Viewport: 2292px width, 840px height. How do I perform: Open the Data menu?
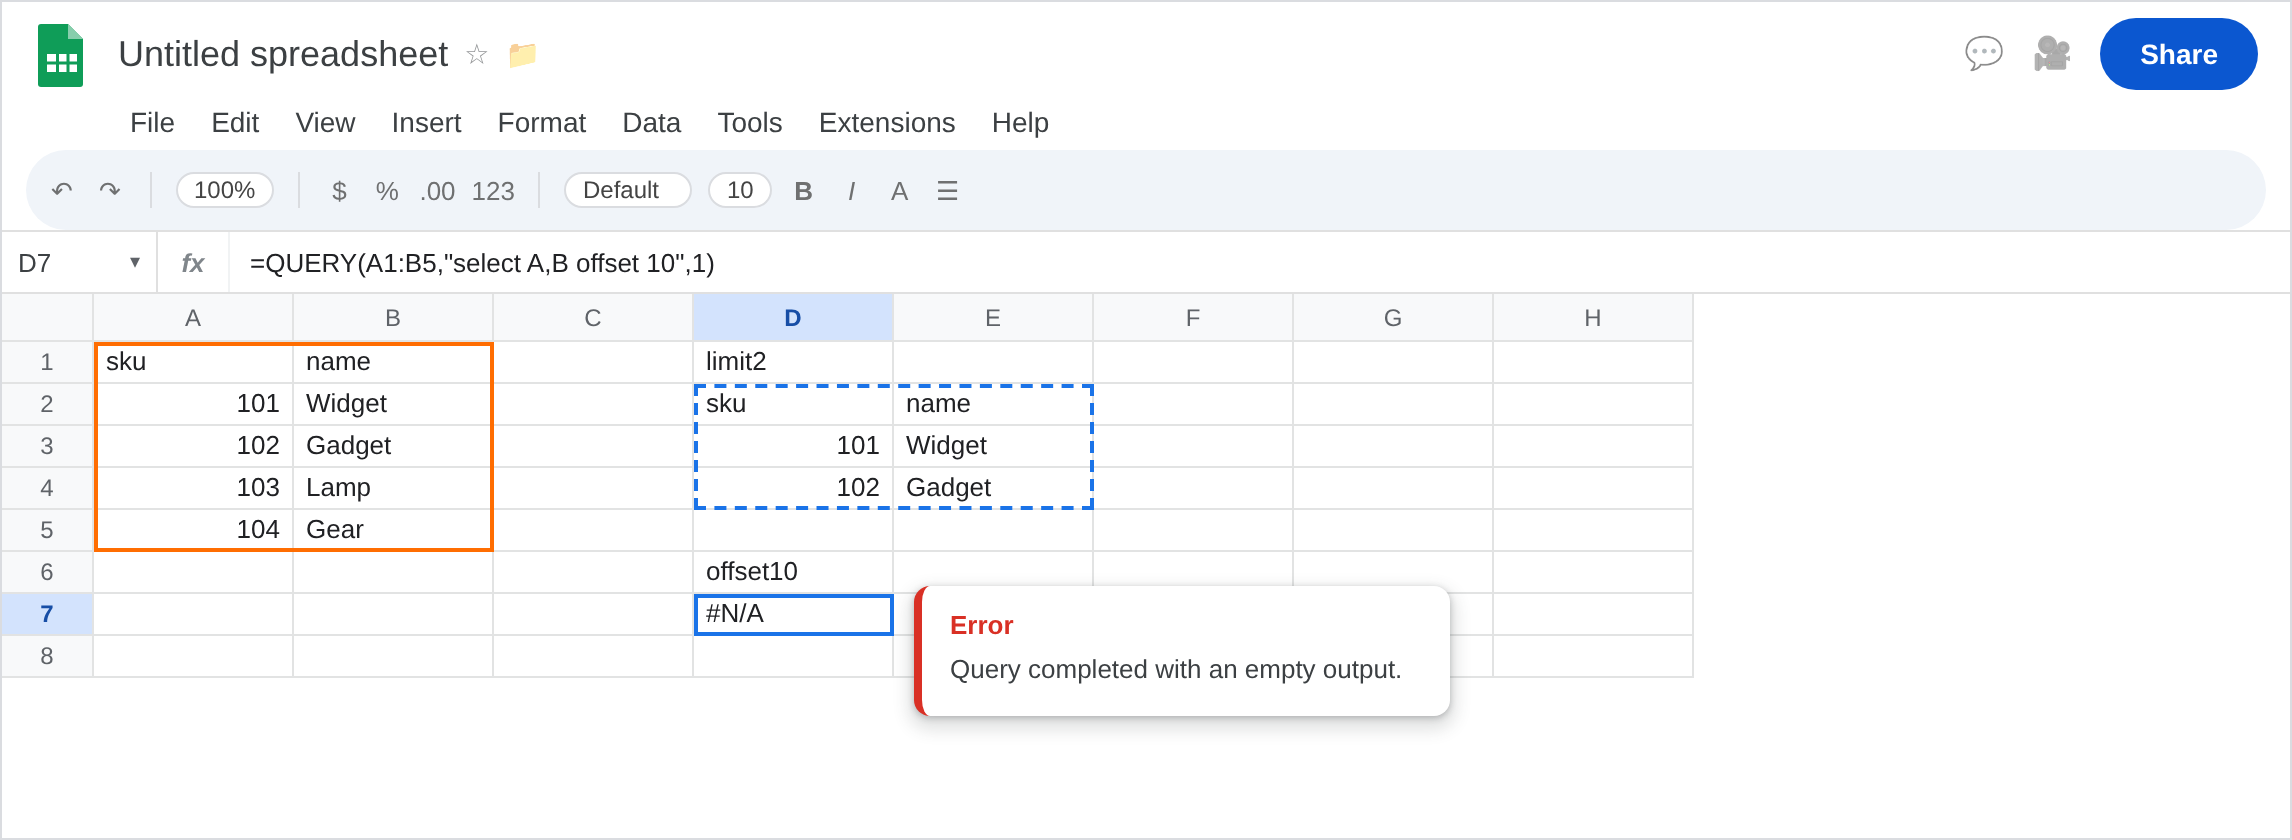[x=651, y=123]
